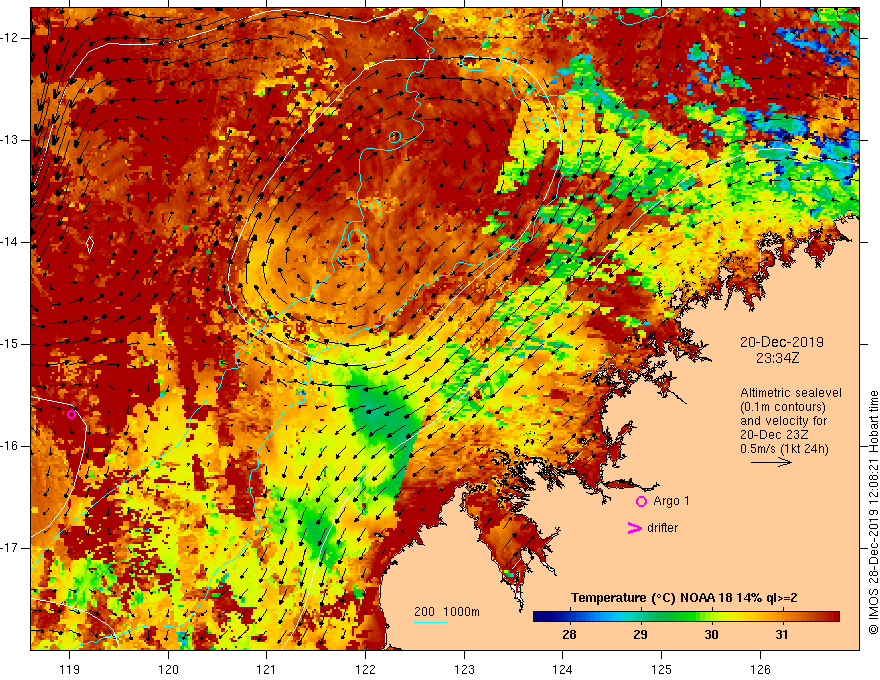Click the small white diamond contour near 119°E -14
The height and width of the screenshot is (680, 880).
coord(90,245)
